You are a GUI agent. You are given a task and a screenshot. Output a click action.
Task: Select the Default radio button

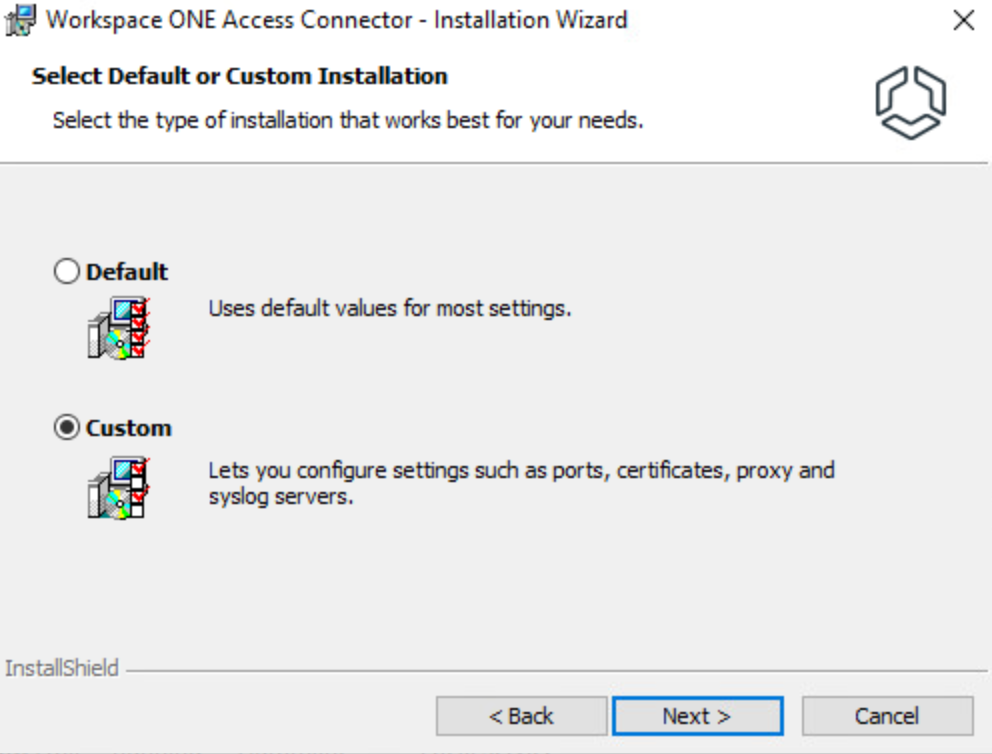(x=66, y=272)
